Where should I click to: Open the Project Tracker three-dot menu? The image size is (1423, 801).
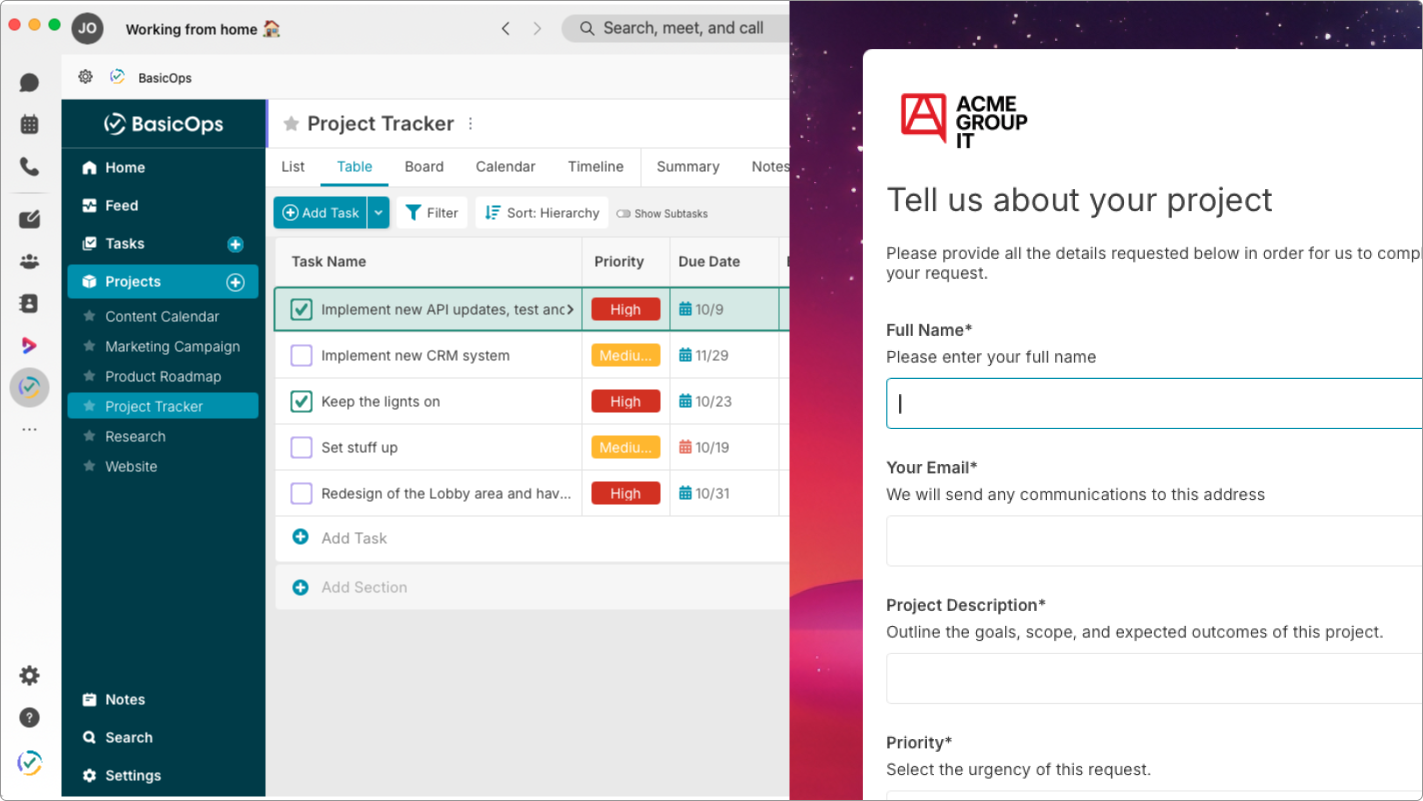pos(470,124)
